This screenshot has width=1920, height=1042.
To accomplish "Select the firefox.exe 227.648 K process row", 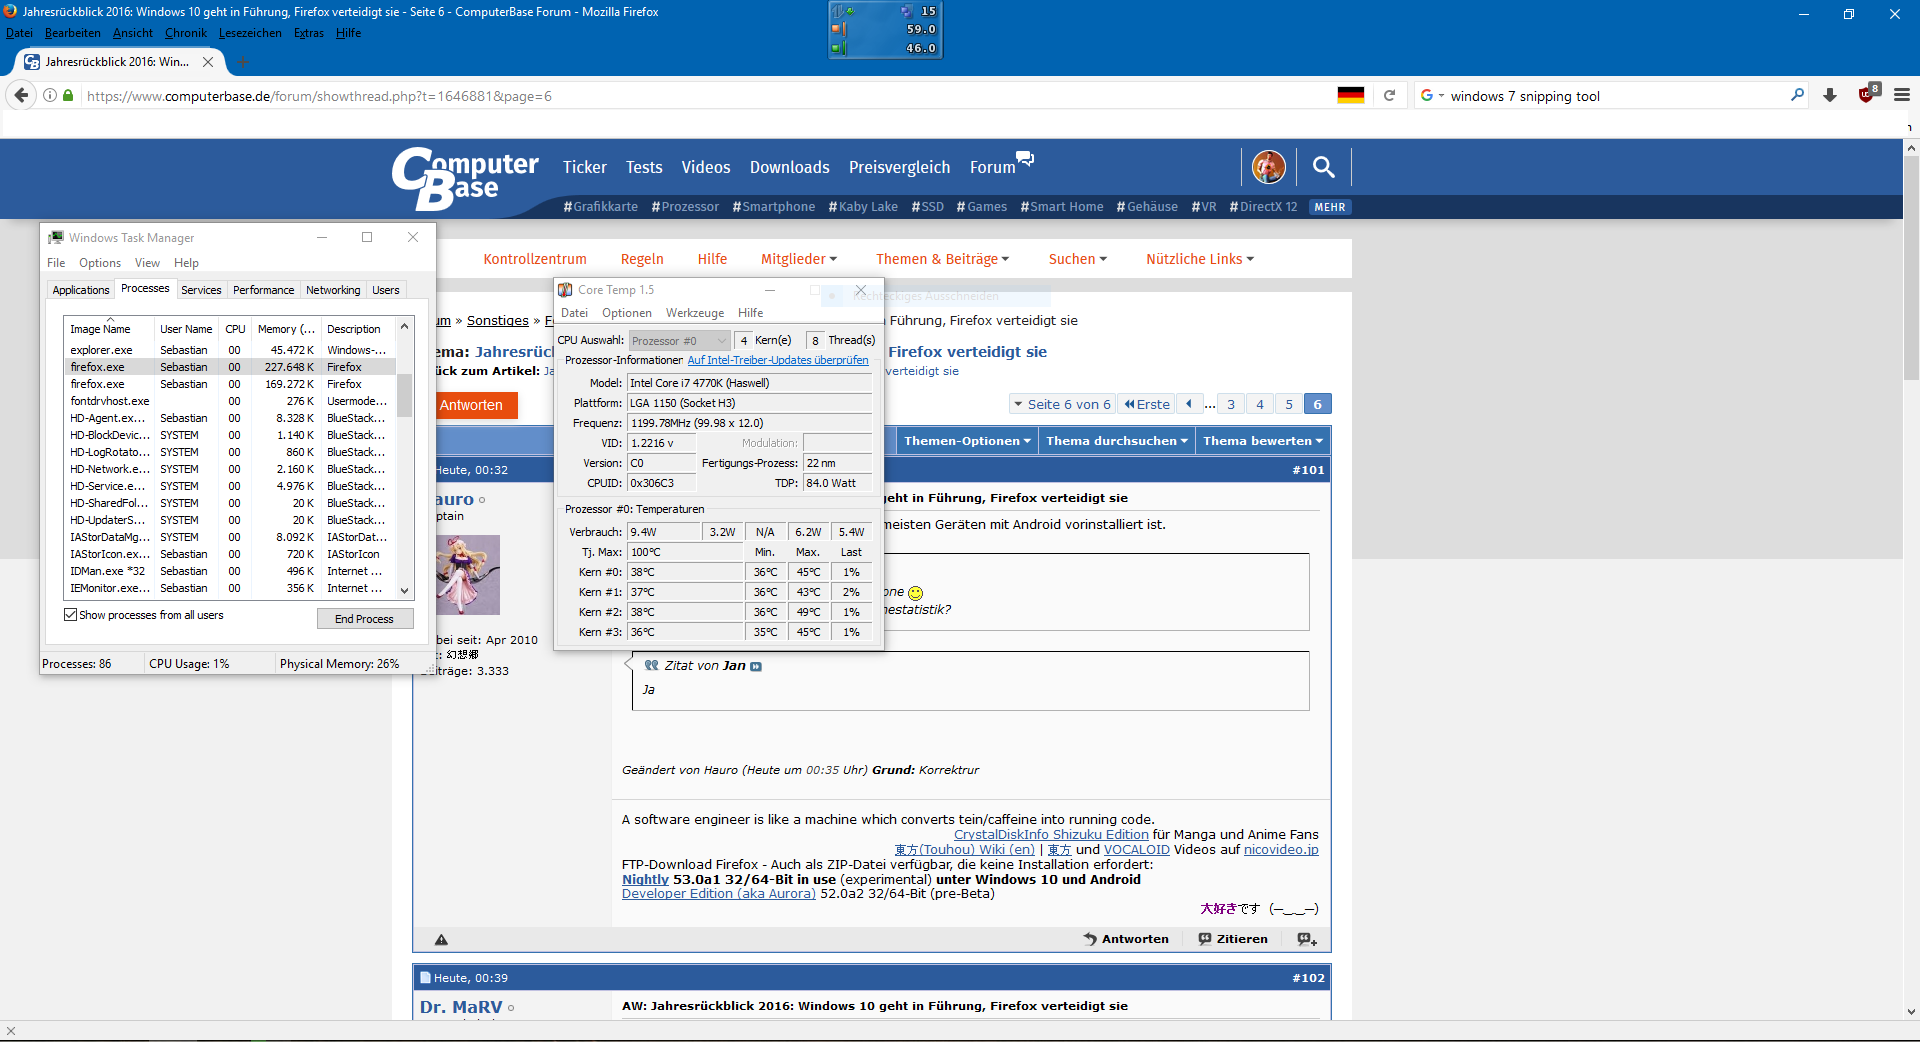I will click(x=230, y=367).
